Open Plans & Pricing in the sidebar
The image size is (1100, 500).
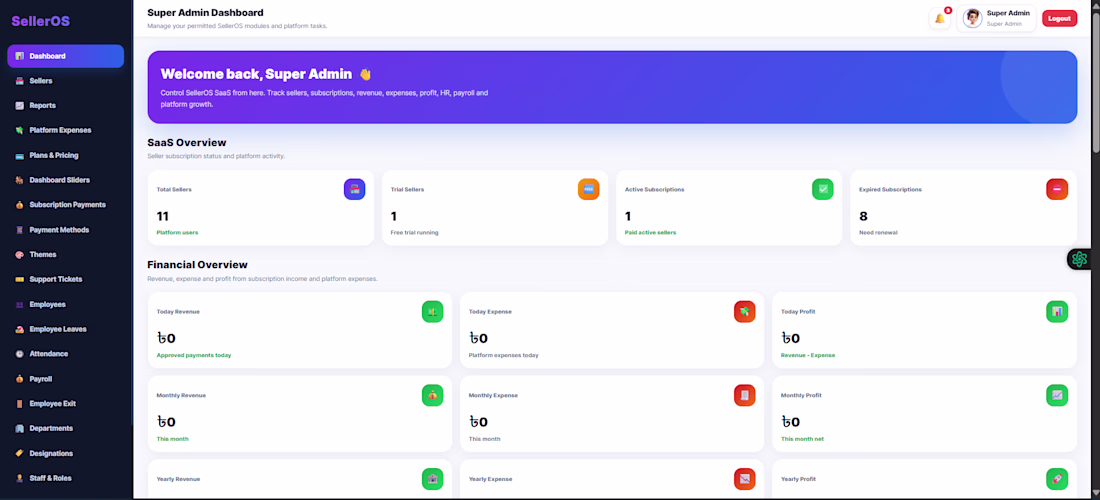(x=66, y=155)
